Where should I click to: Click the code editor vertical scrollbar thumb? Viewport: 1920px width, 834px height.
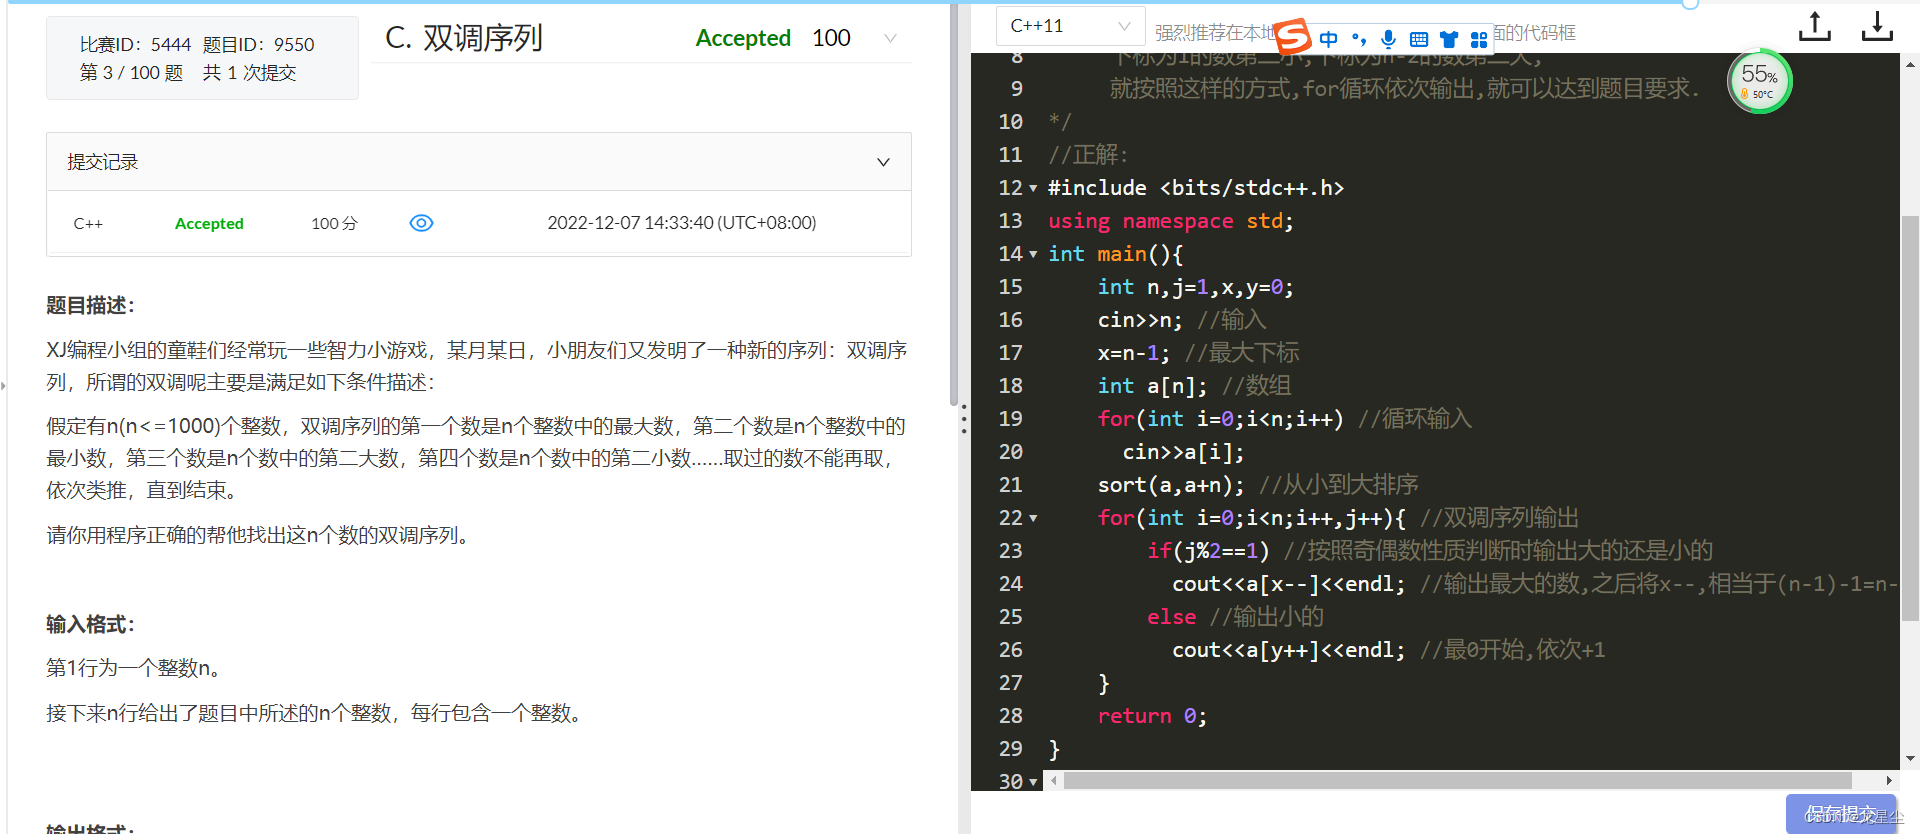pyautogui.click(x=1910, y=418)
